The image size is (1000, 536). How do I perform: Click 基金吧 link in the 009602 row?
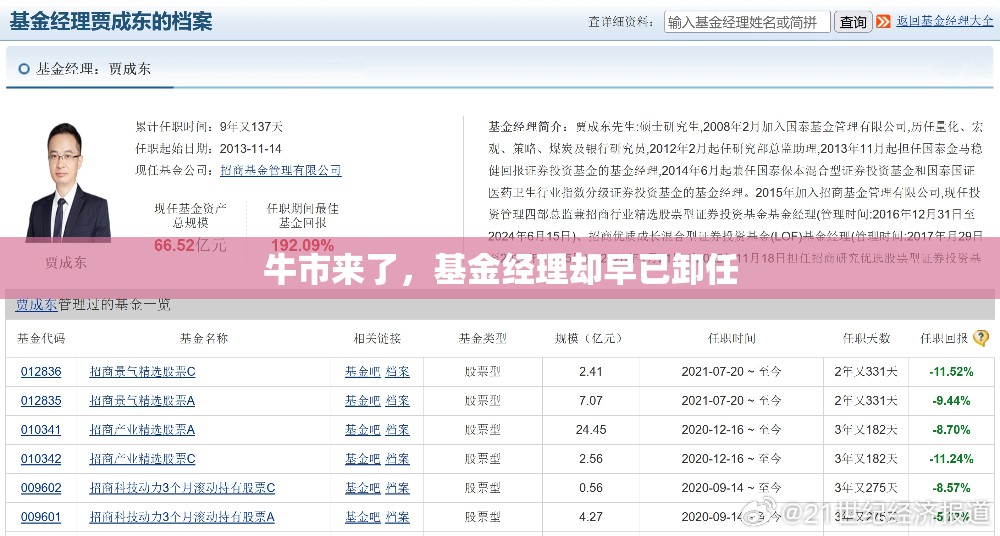362,488
